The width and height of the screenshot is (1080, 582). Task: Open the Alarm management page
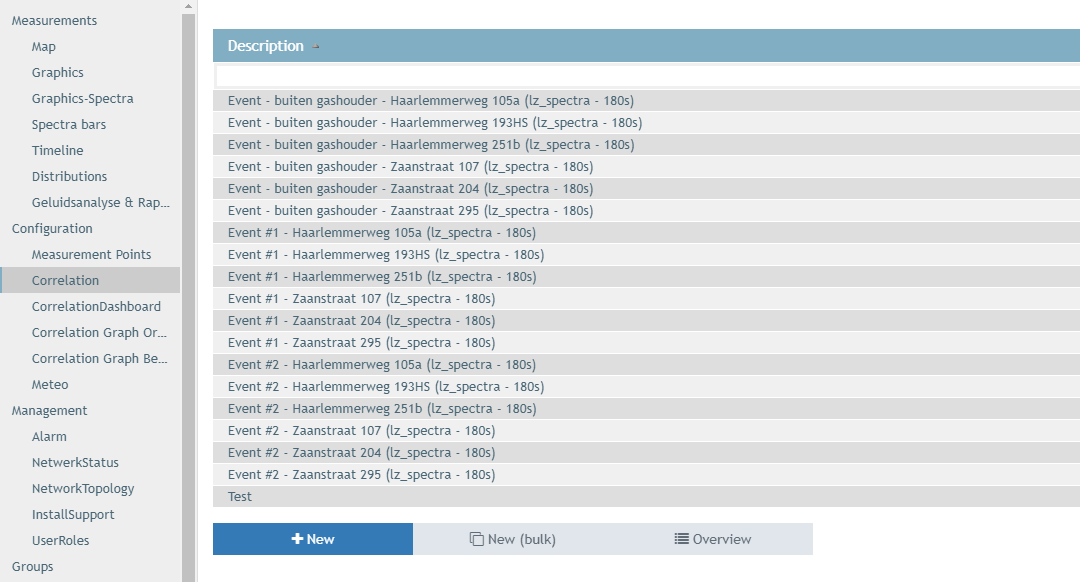49,436
